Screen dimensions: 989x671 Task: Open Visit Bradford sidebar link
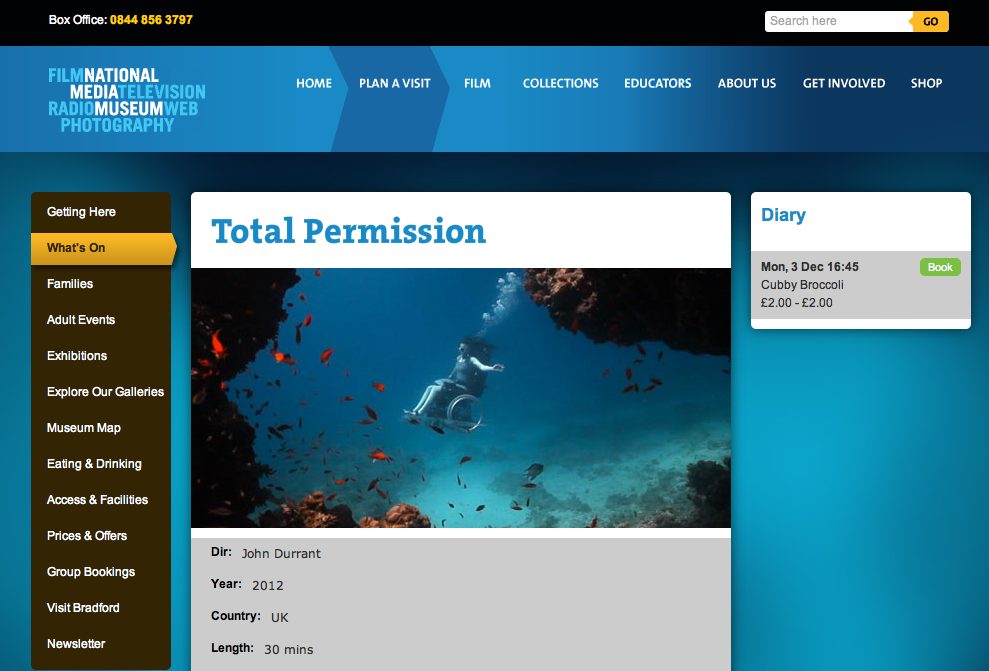pyautogui.click(x=83, y=607)
